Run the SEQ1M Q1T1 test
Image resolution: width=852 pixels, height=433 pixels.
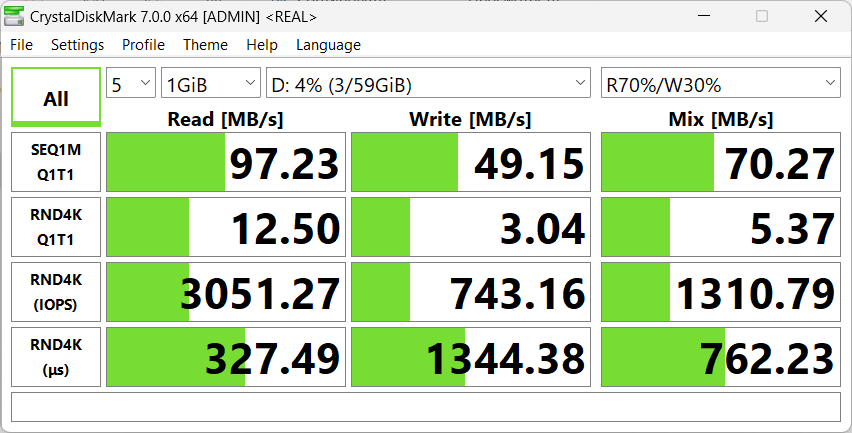click(x=56, y=162)
